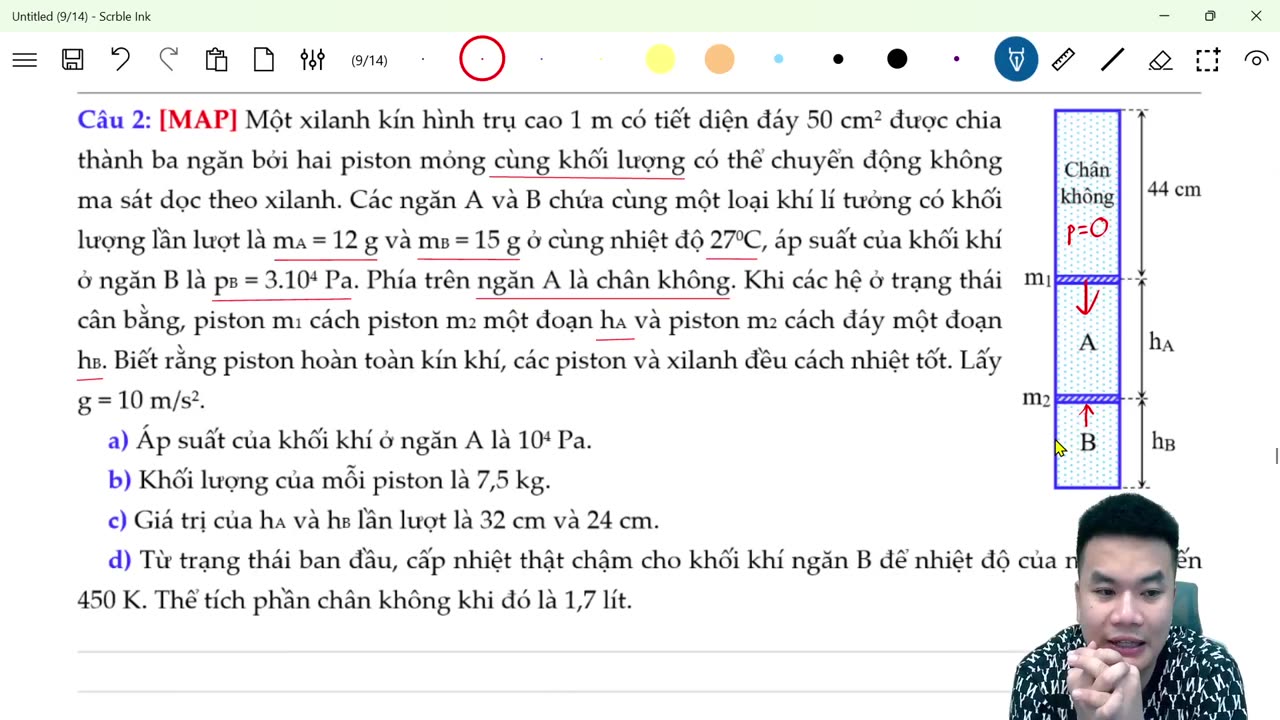Select the large orange highlighter
Viewport: 1280px width, 720px height.
click(x=719, y=60)
